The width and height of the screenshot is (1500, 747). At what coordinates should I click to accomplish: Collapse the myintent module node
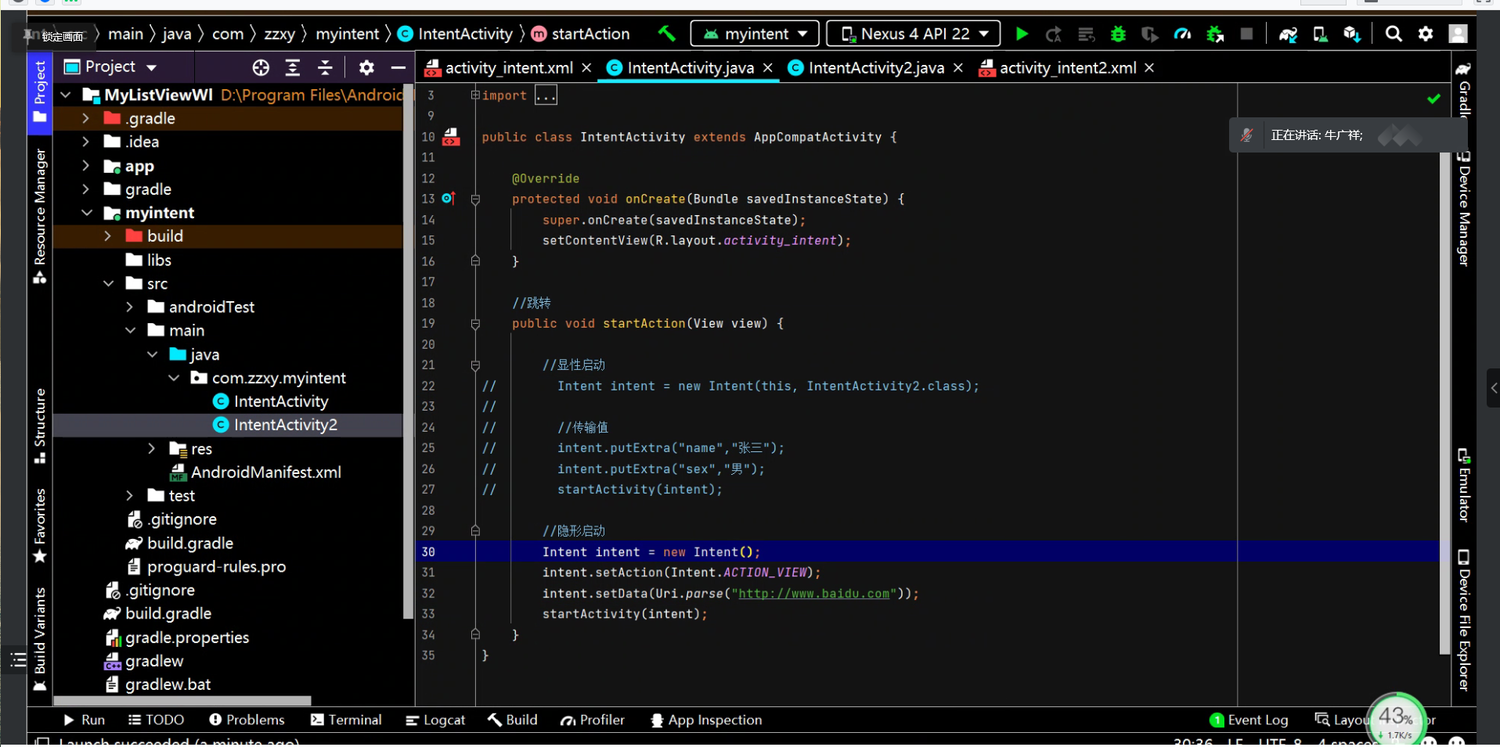coord(86,213)
